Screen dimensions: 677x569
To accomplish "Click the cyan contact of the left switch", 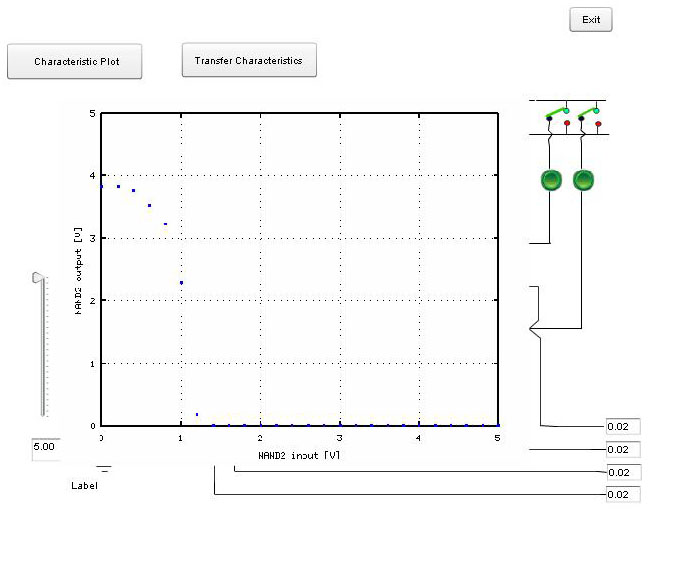I will [567, 109].
